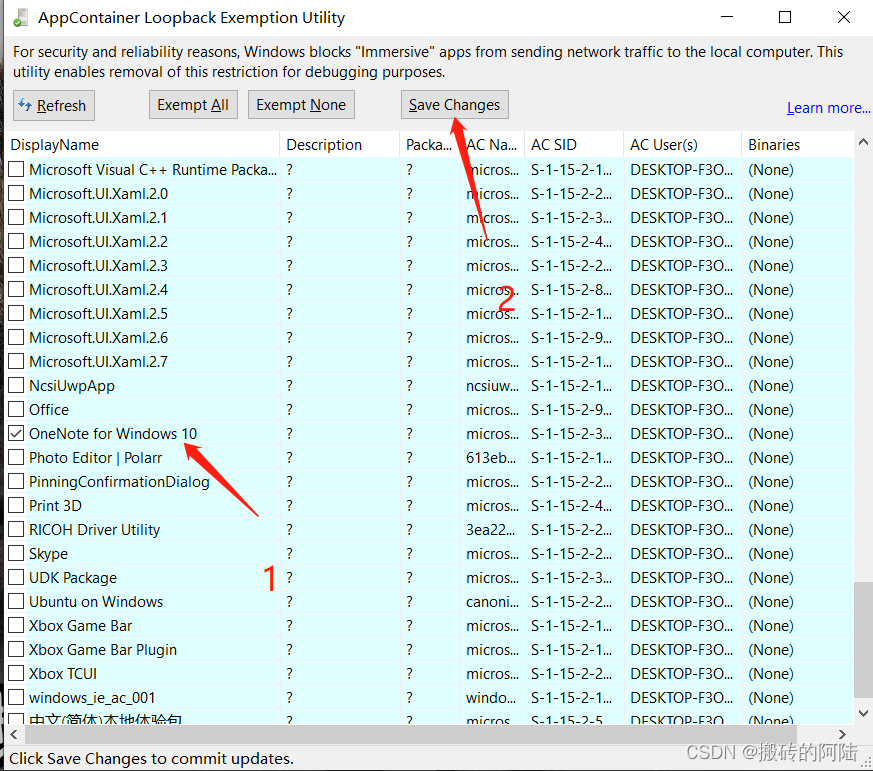Check the PinningConfirmationDialog box

[x=16, y=481]
